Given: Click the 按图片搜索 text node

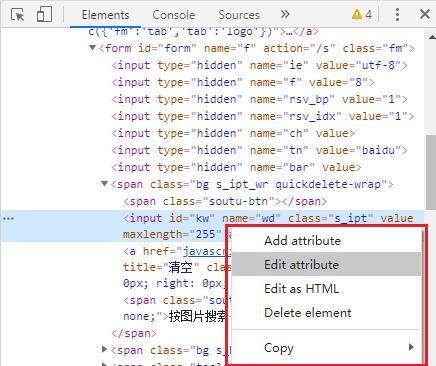Looking at the screenshot, I should point(198,316).
